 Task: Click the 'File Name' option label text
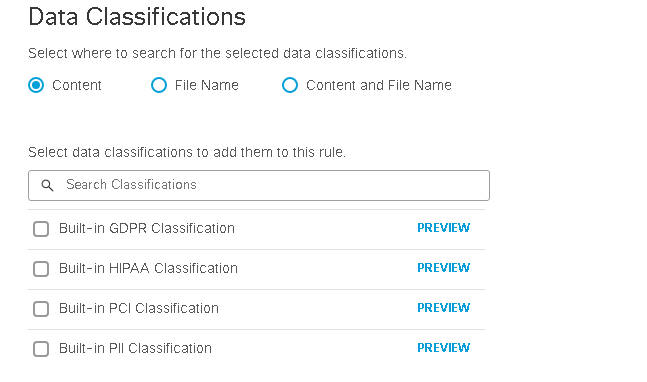tap(207, 85)
